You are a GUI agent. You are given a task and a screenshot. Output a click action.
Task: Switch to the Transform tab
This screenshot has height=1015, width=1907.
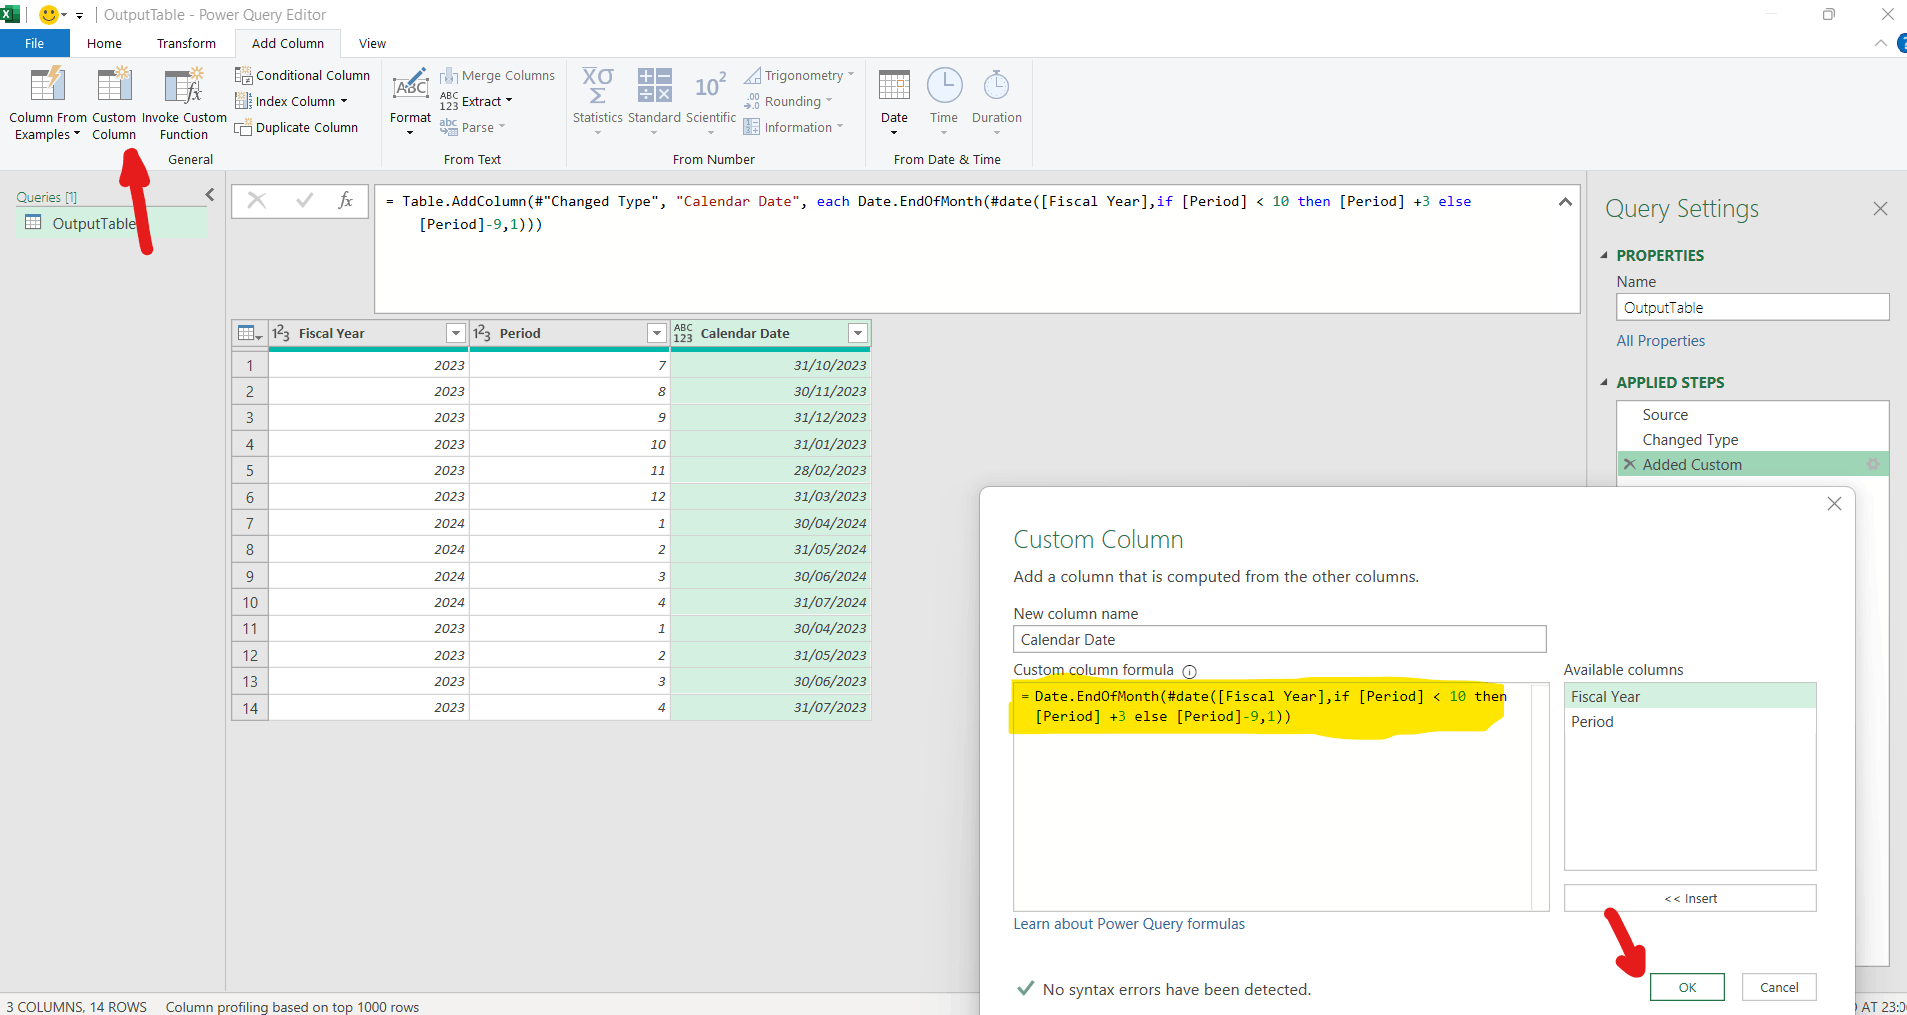(186, 43)
